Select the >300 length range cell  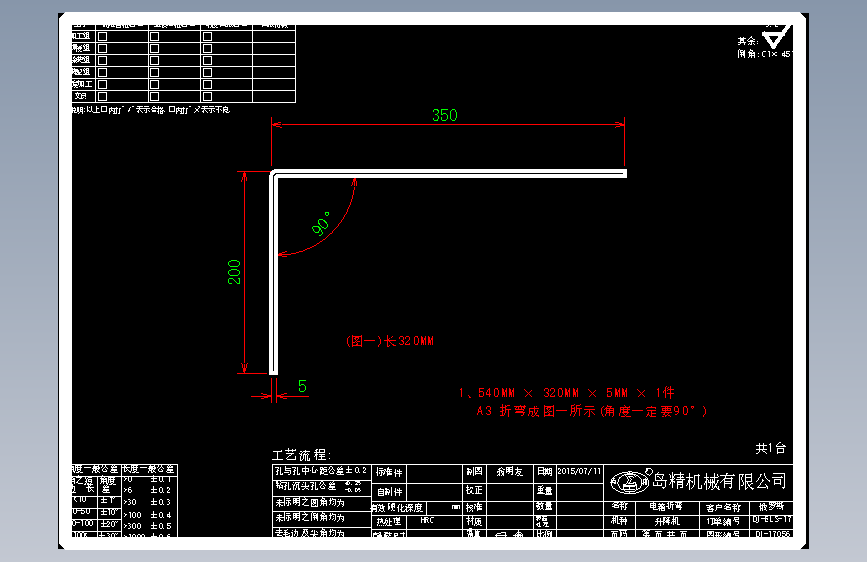click(x=133, y=526)
